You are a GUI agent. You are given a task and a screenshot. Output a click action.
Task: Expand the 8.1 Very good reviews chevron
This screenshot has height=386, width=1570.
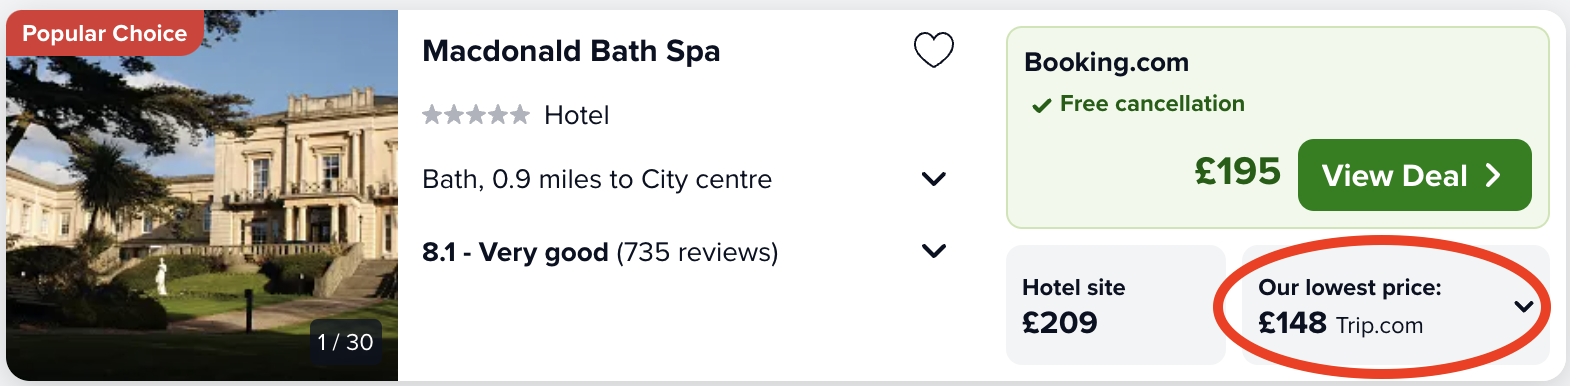[934, 251]
